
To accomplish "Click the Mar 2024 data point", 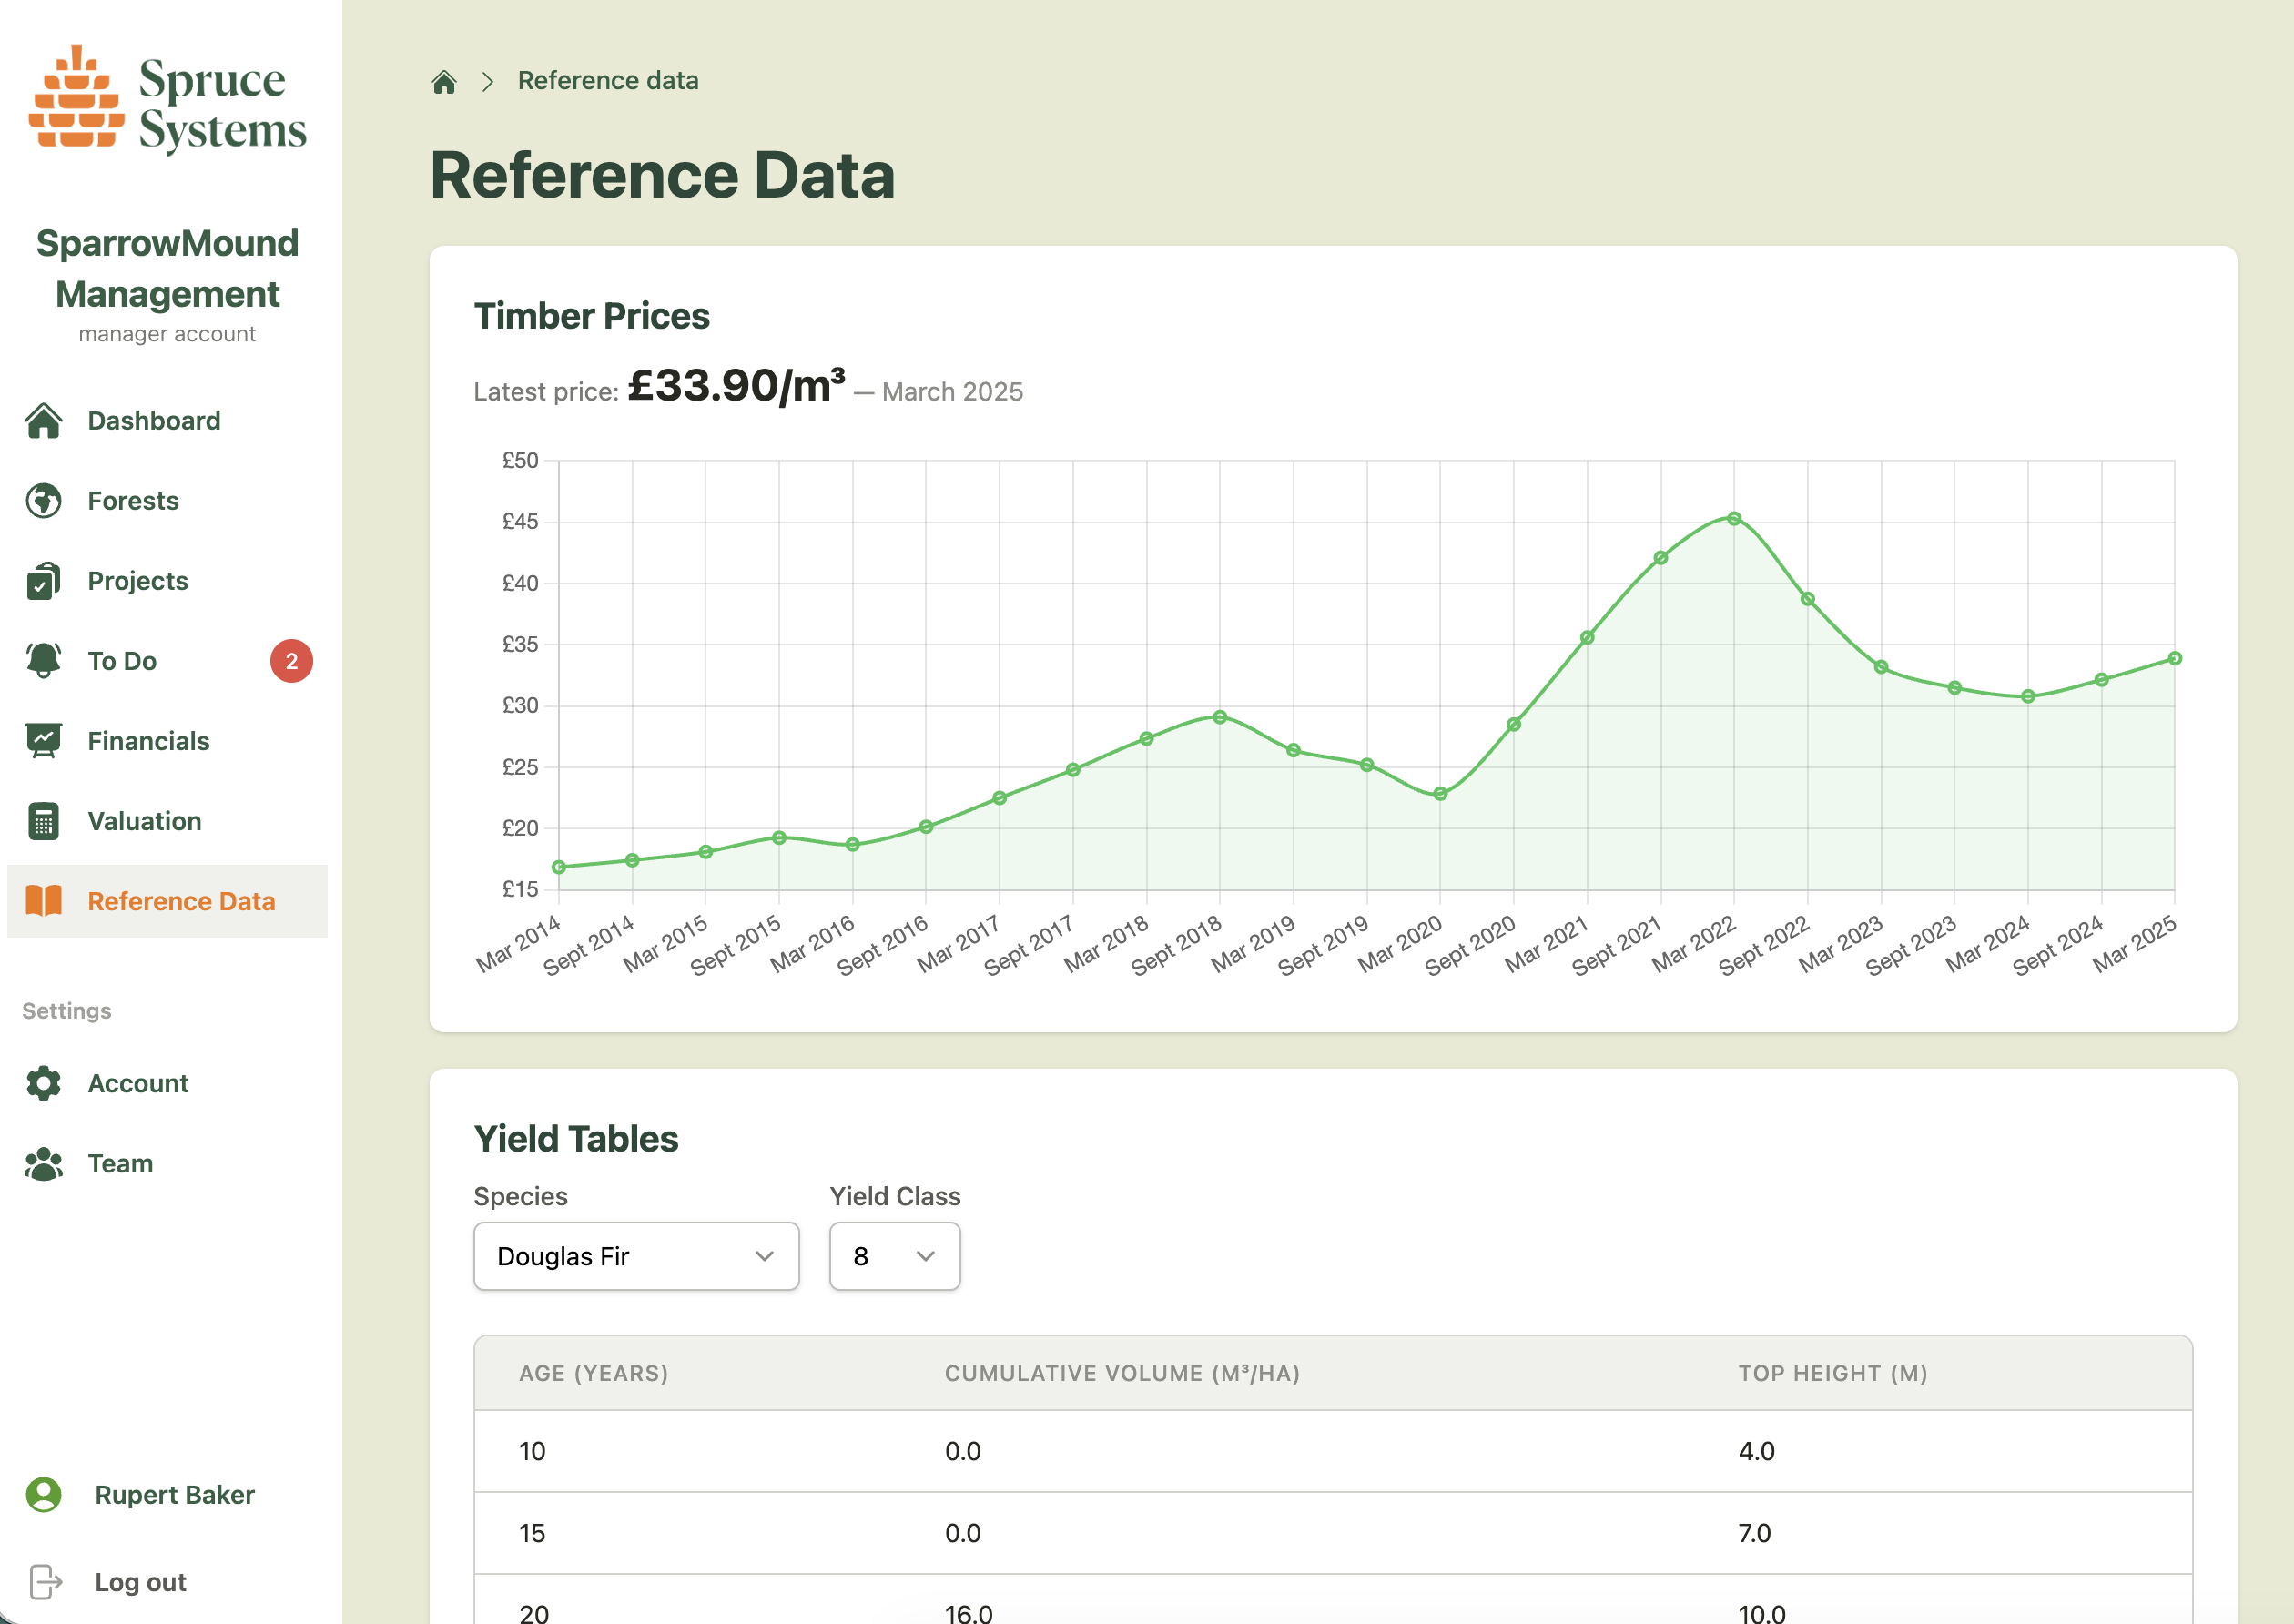I will pos(2028,696).
